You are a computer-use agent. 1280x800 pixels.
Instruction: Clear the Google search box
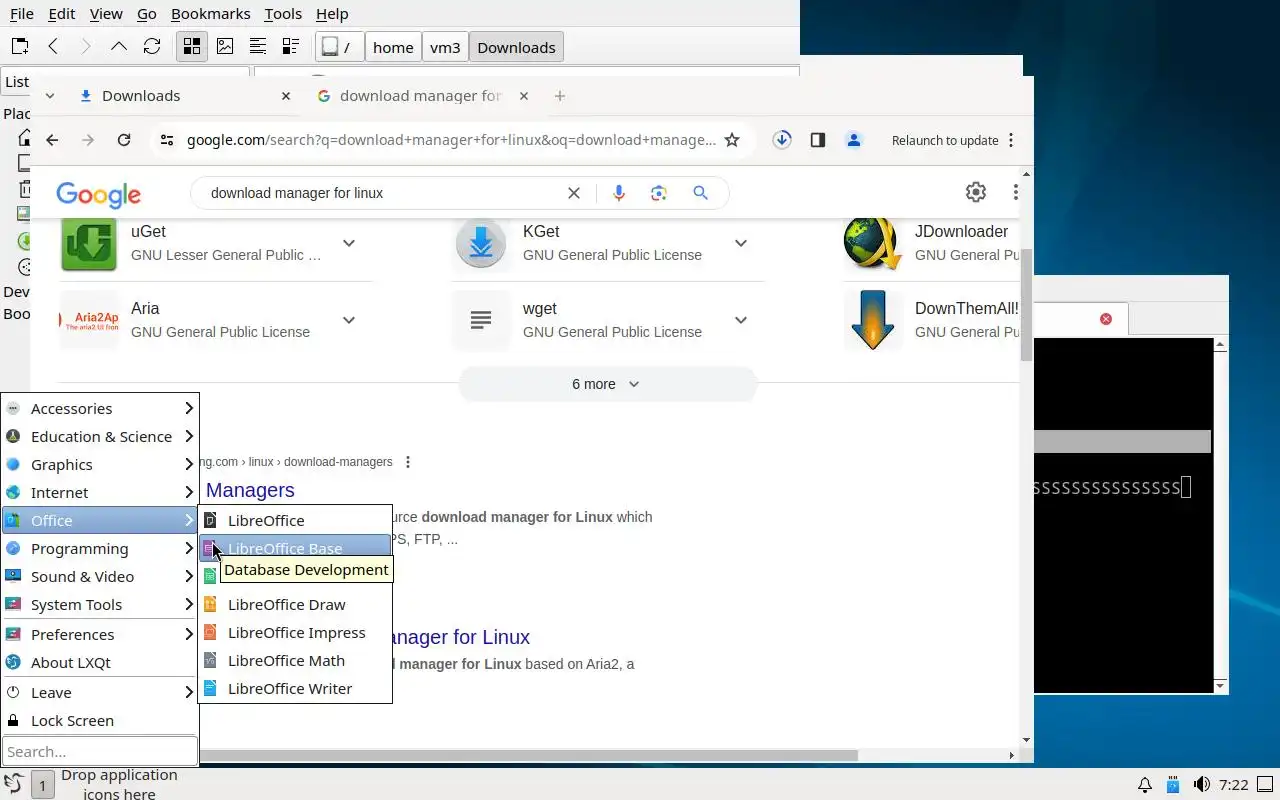[x=574, y=193]
